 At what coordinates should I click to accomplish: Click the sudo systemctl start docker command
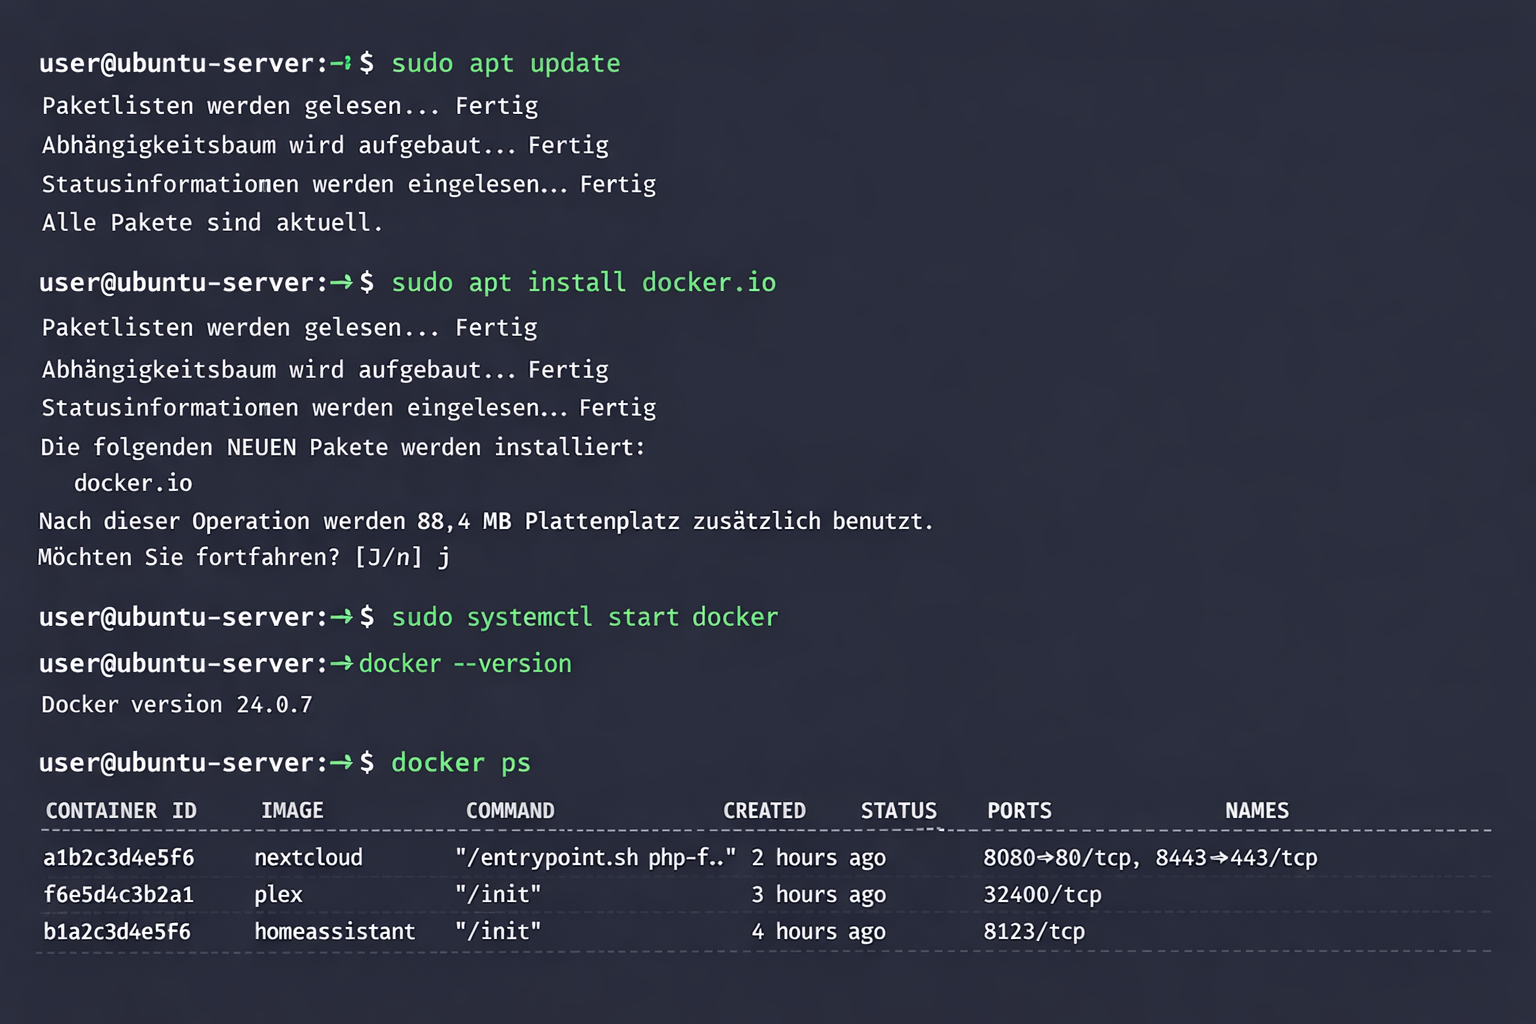(583, 617)
